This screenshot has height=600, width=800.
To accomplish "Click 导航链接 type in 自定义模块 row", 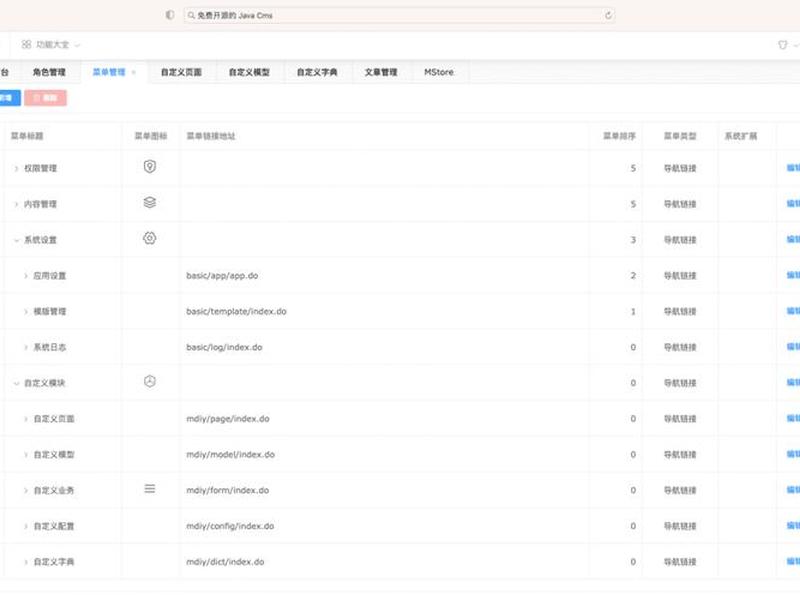I will [x=680, y=383].
